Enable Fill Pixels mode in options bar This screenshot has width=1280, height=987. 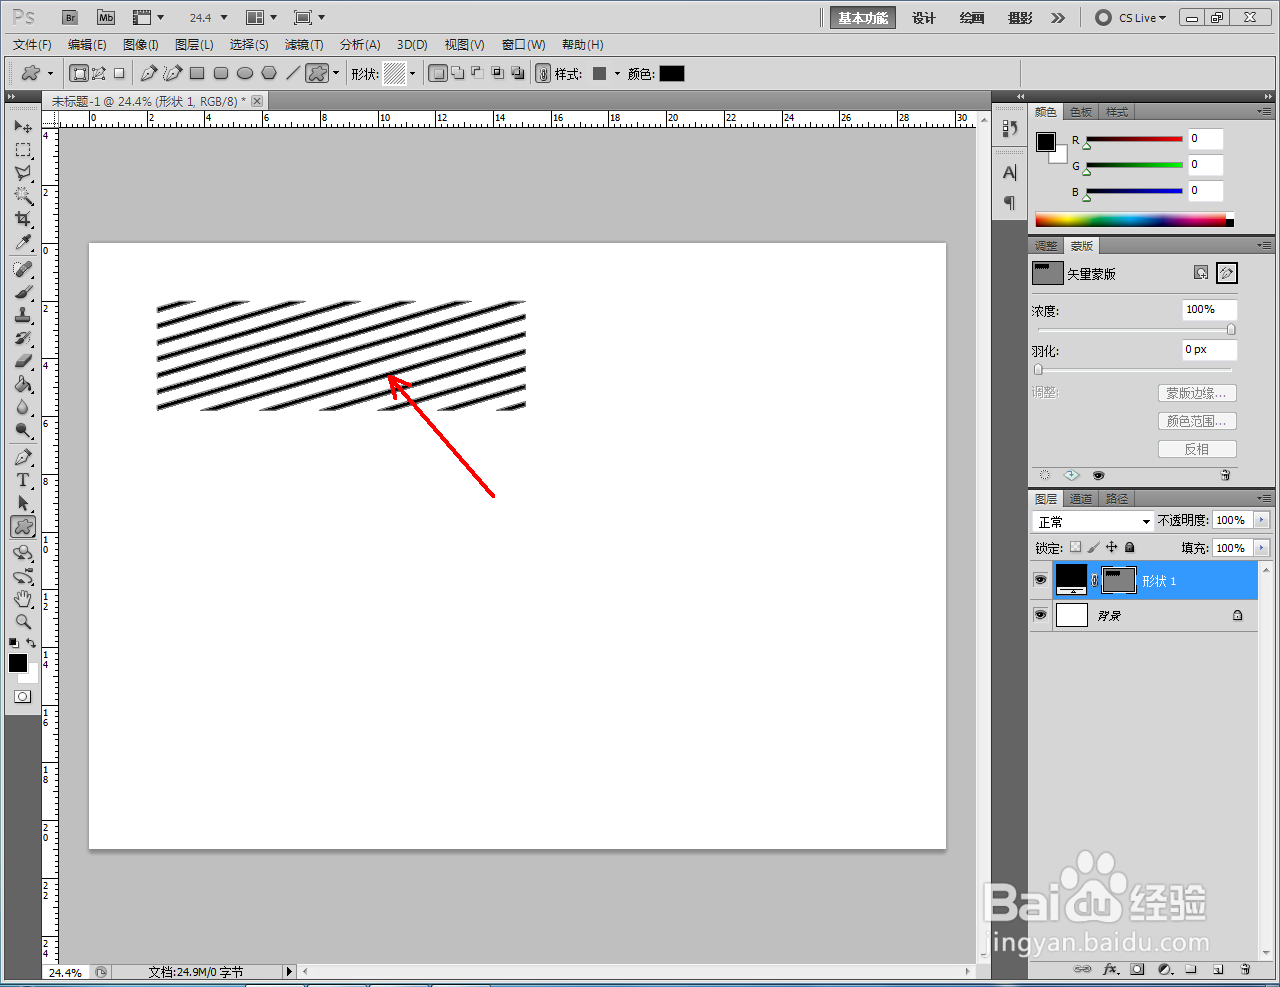pyautogui.click(x=119, y=73)
